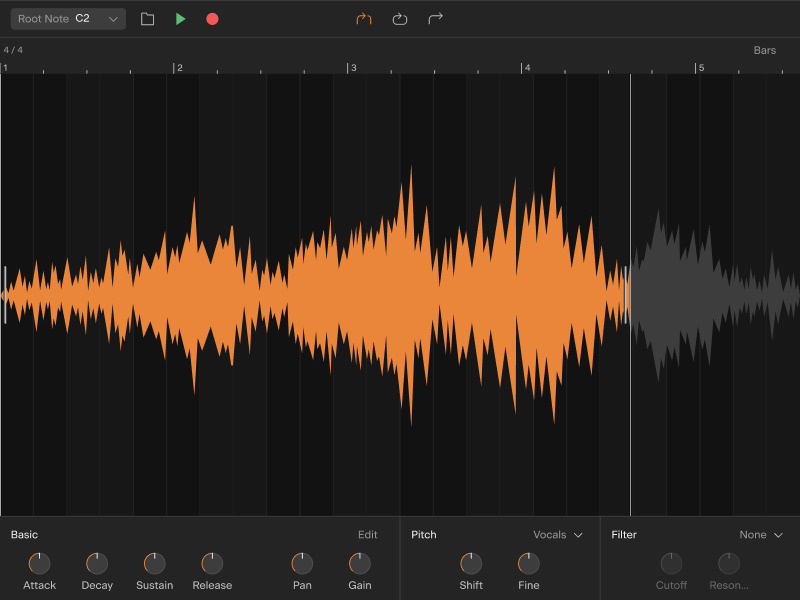The width and height of the screenshot is (800, 600).
Task: Click the Basic section heading
Action: 24,535
